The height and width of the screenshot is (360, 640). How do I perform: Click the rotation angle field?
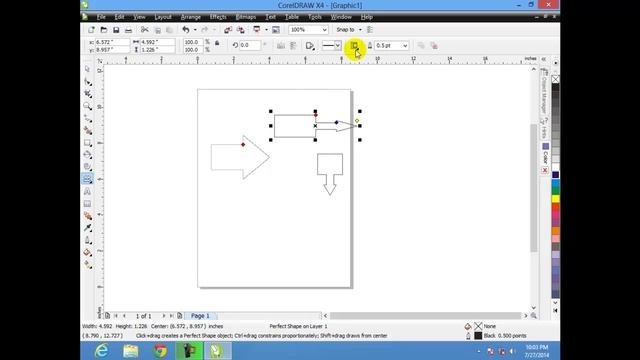click(x=250, y=46)
